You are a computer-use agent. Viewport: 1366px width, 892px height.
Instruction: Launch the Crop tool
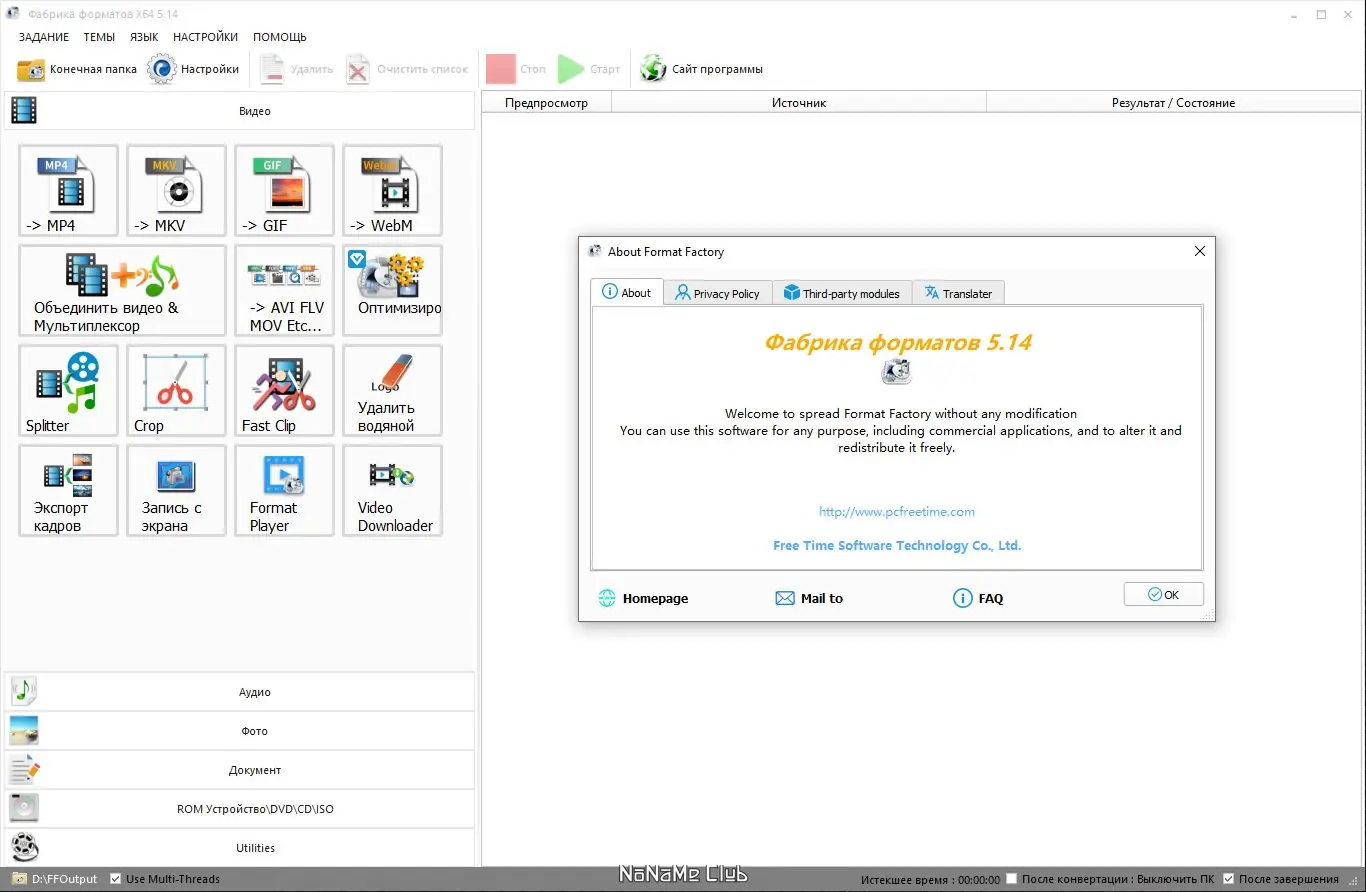point(176,391)
